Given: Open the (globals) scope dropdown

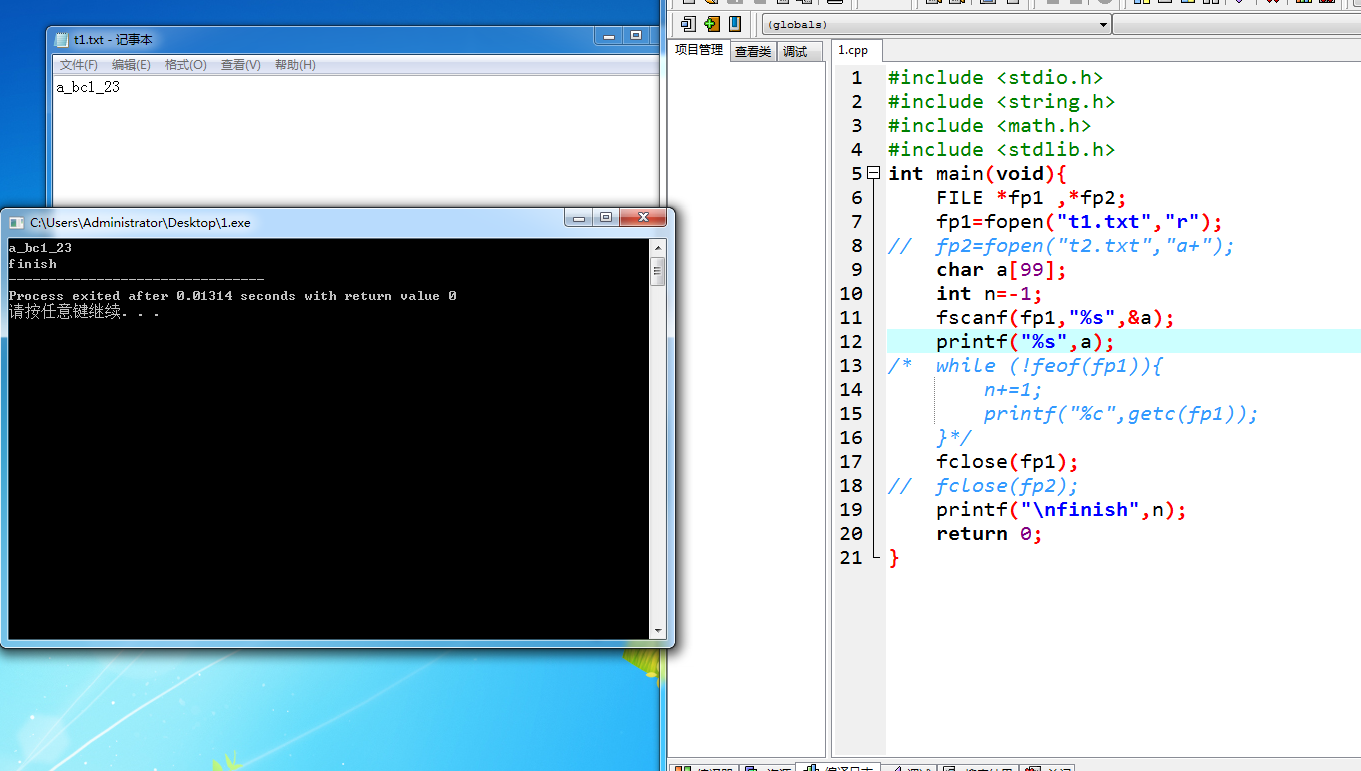Looking at the screenshot, I should (x=937, y=24).
